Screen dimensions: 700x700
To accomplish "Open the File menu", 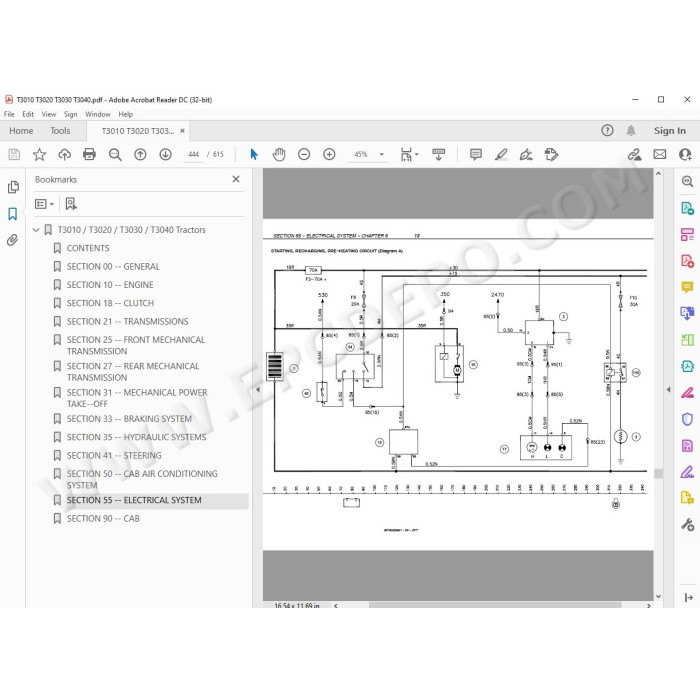I will point(9,114).
